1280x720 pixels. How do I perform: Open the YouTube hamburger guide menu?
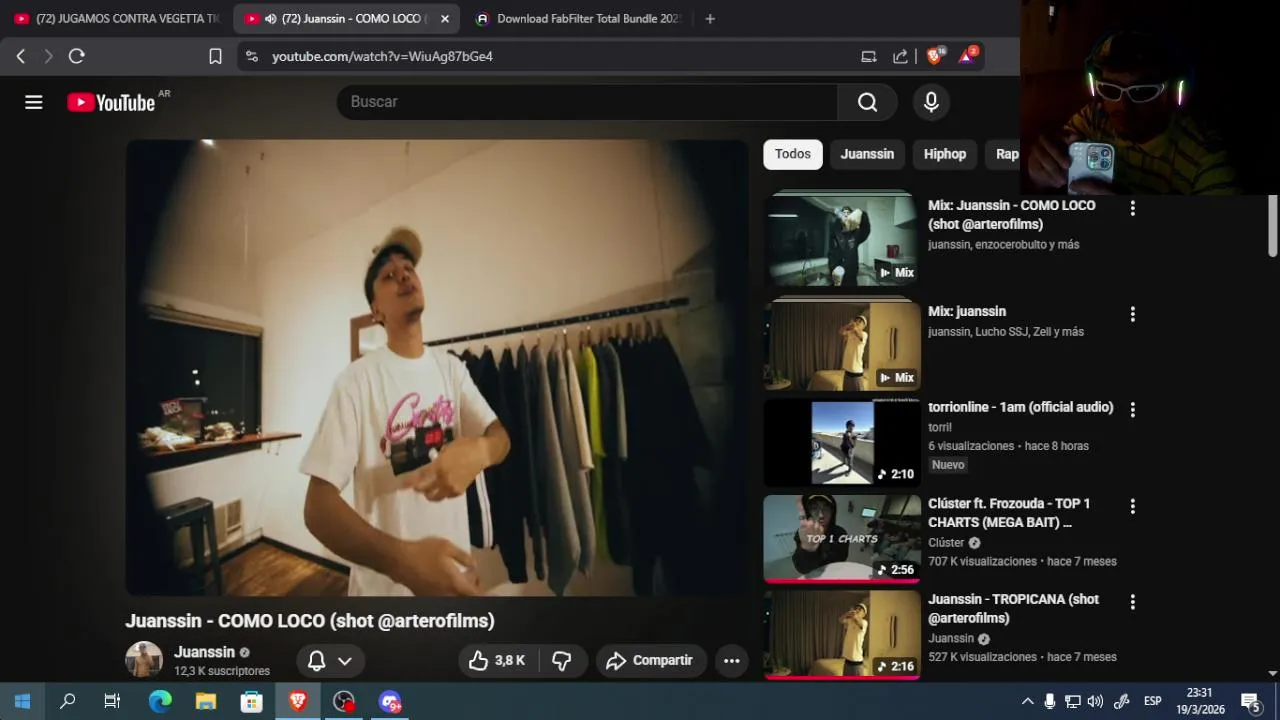pos(34,102)
